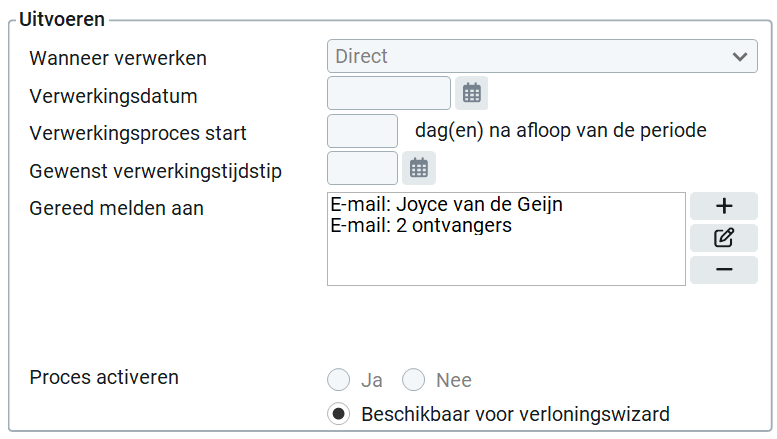777x439 pixels.
Task: Click the Proces activeren label
Action: point(104,378)
